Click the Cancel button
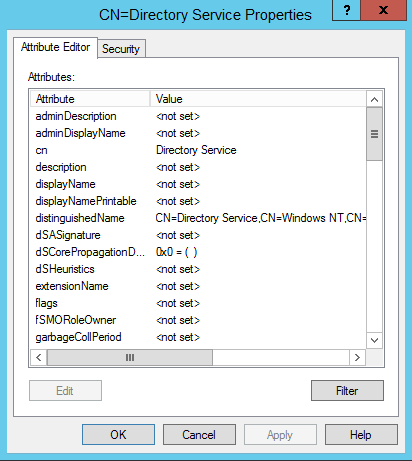This screenshot has height=461, width=412. (x=199, y=434)
